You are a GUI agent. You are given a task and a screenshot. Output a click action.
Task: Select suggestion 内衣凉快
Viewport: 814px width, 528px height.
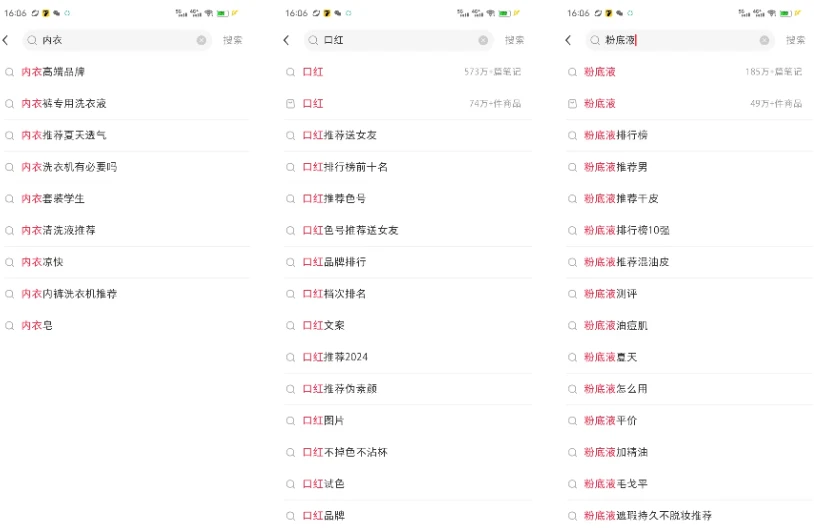tap(42, 262)
